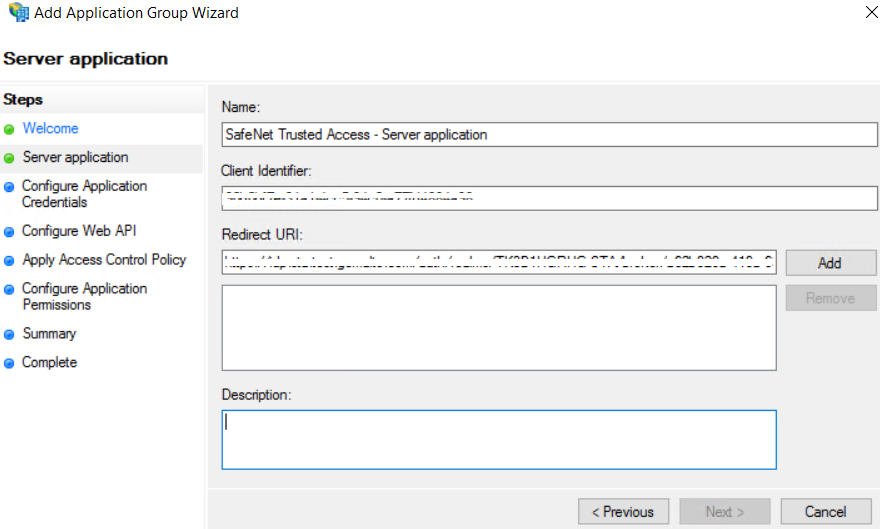Click the Next button
880x529 pixels.
(x=725, y=512)
